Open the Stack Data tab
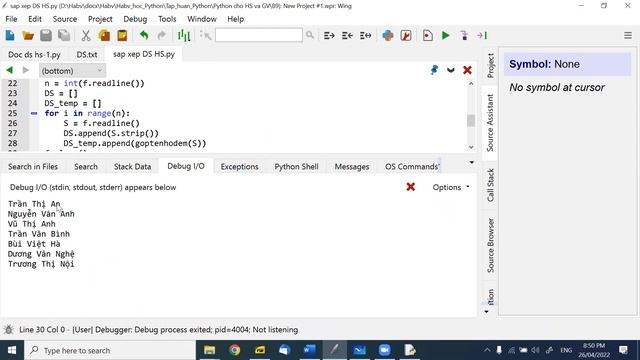Viewport: 640px width, 360px height. (132, 167)
